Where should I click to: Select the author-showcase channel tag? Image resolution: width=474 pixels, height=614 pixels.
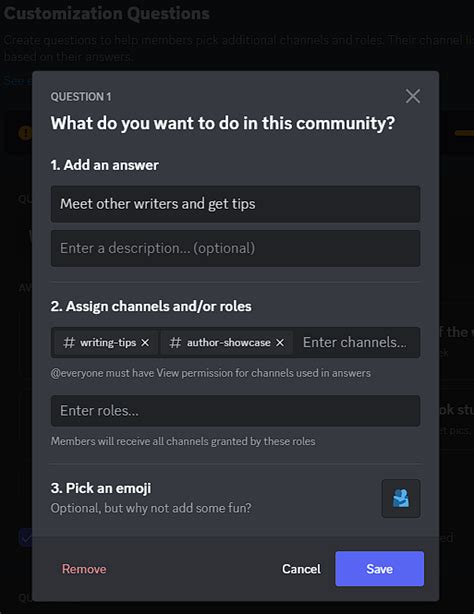tap(226, 343)
